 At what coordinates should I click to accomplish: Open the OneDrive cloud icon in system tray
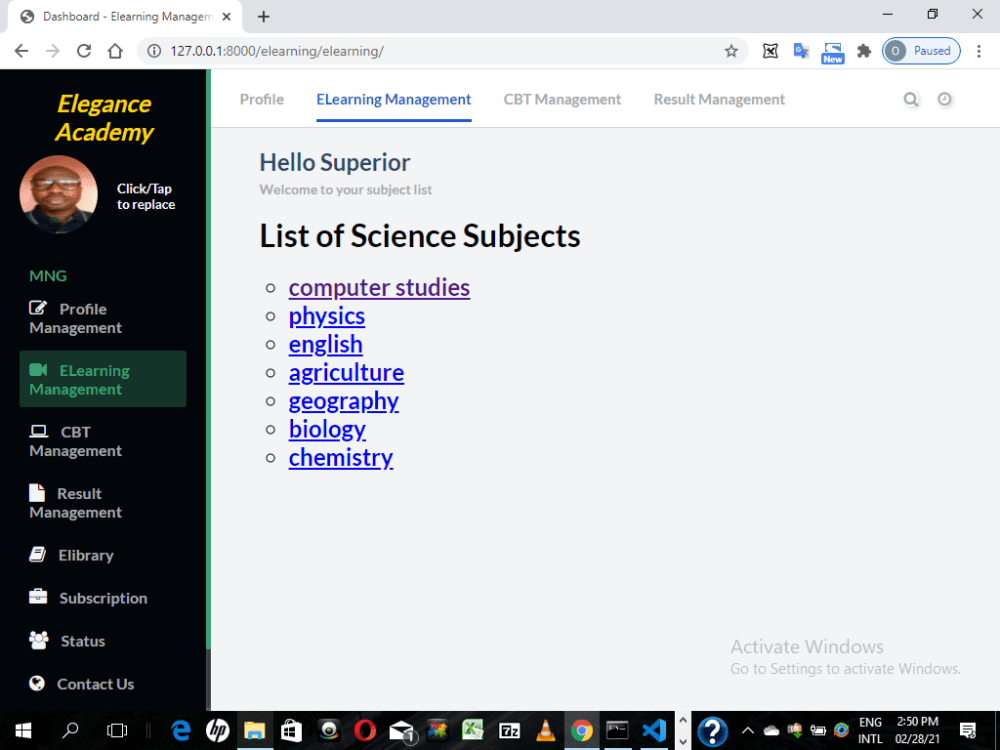click(x=771, y=730)
